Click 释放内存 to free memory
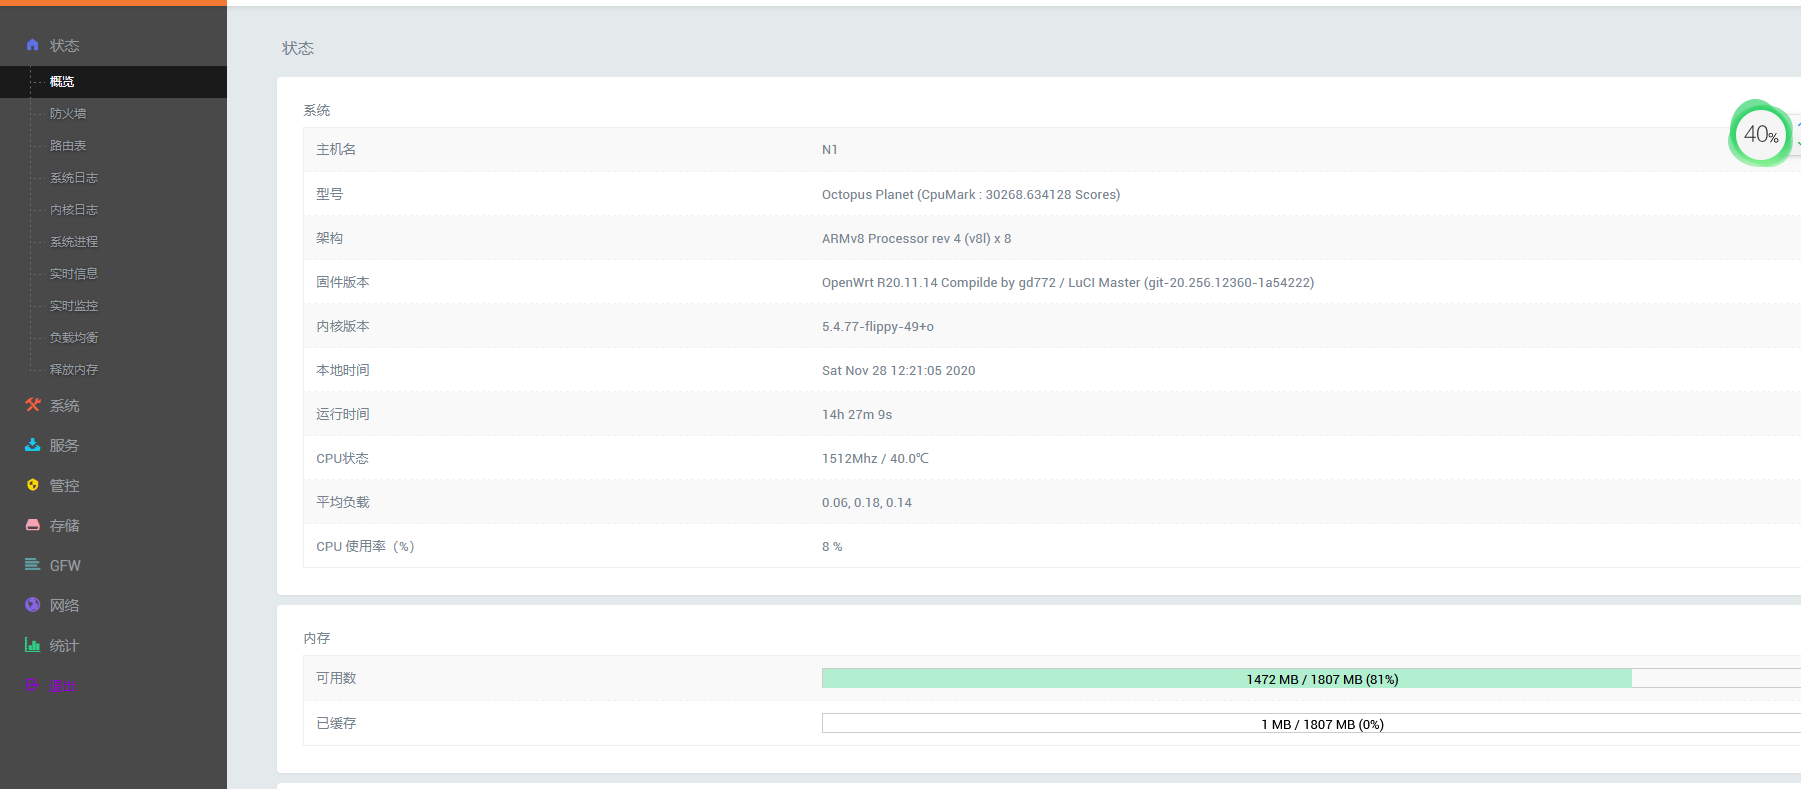Viewport: 1801px width, 789px height. [x=74, y=370]
